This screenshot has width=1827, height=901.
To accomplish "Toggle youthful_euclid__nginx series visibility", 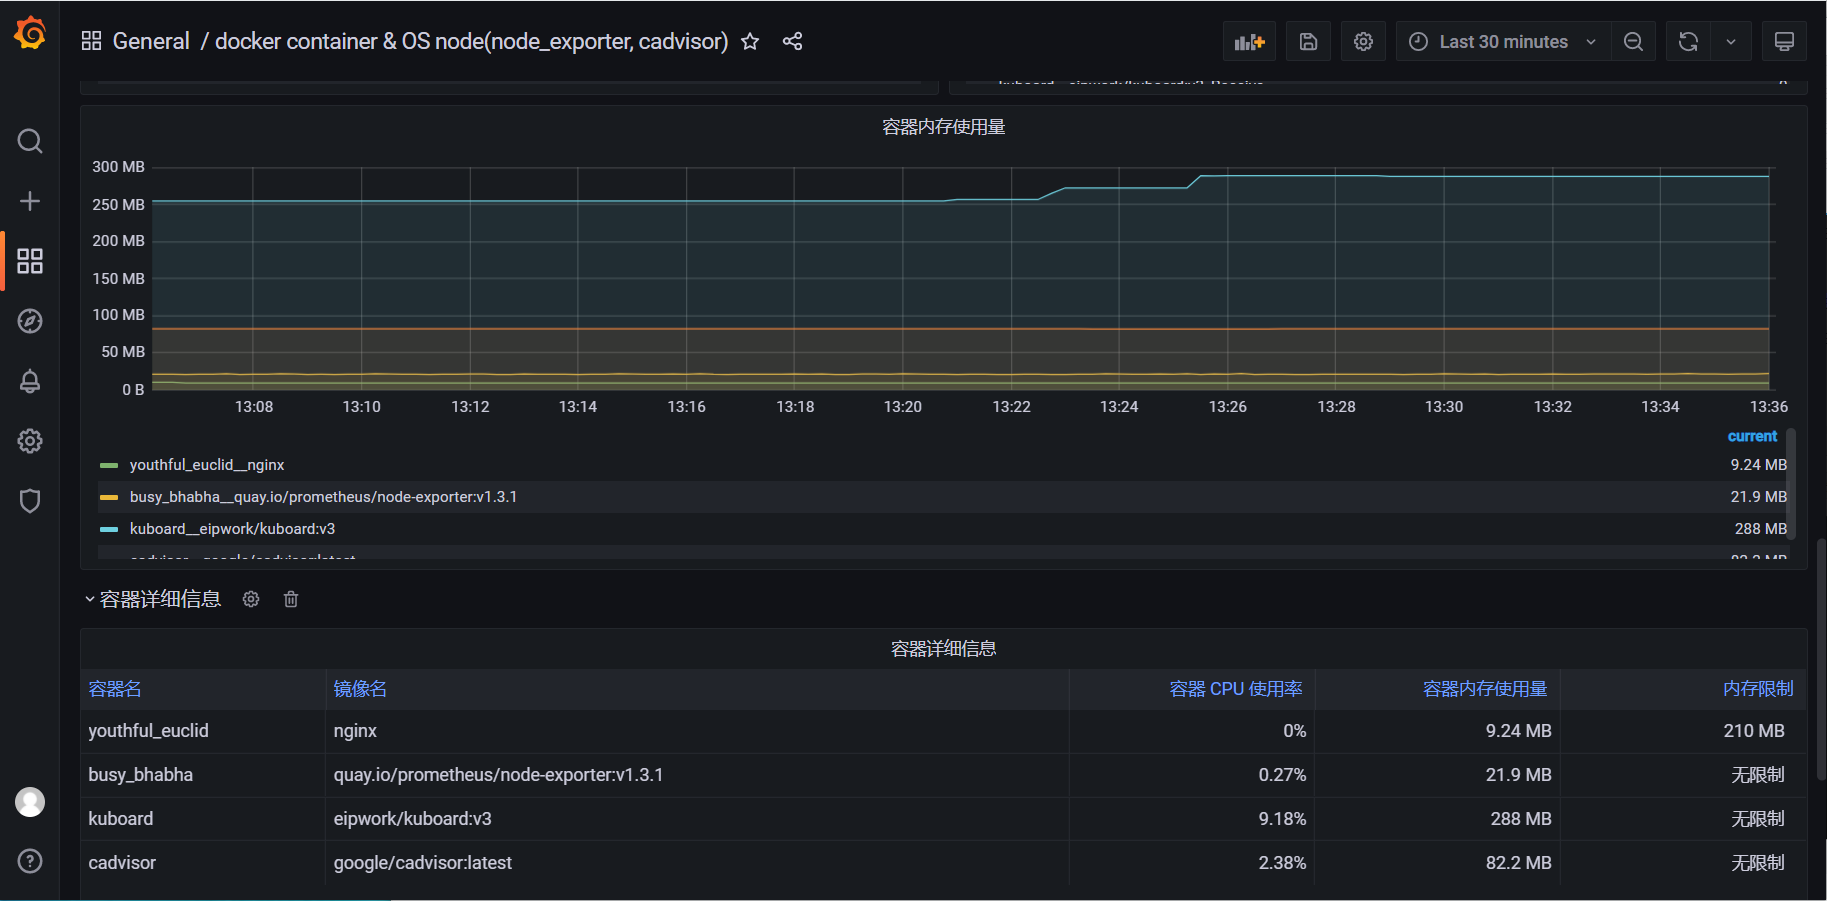I will pyautogui.click(x=207, y=465).
